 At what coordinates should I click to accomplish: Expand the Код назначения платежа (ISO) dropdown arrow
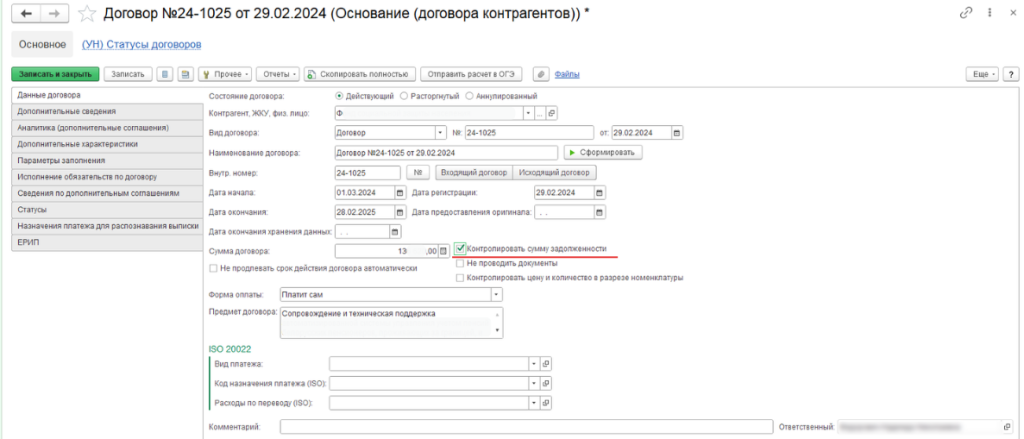coord(536,383)
